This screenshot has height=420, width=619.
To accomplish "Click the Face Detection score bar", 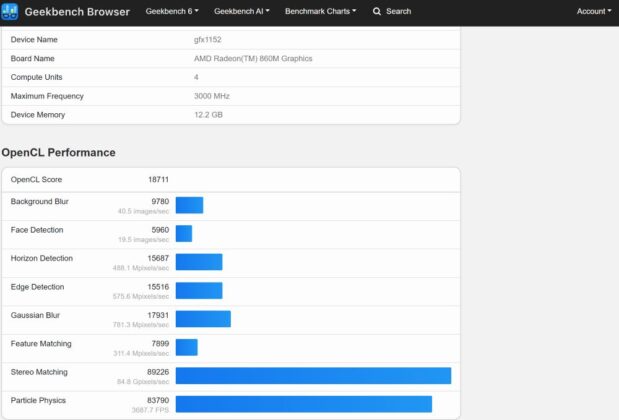I will click(x=184, y=234).
